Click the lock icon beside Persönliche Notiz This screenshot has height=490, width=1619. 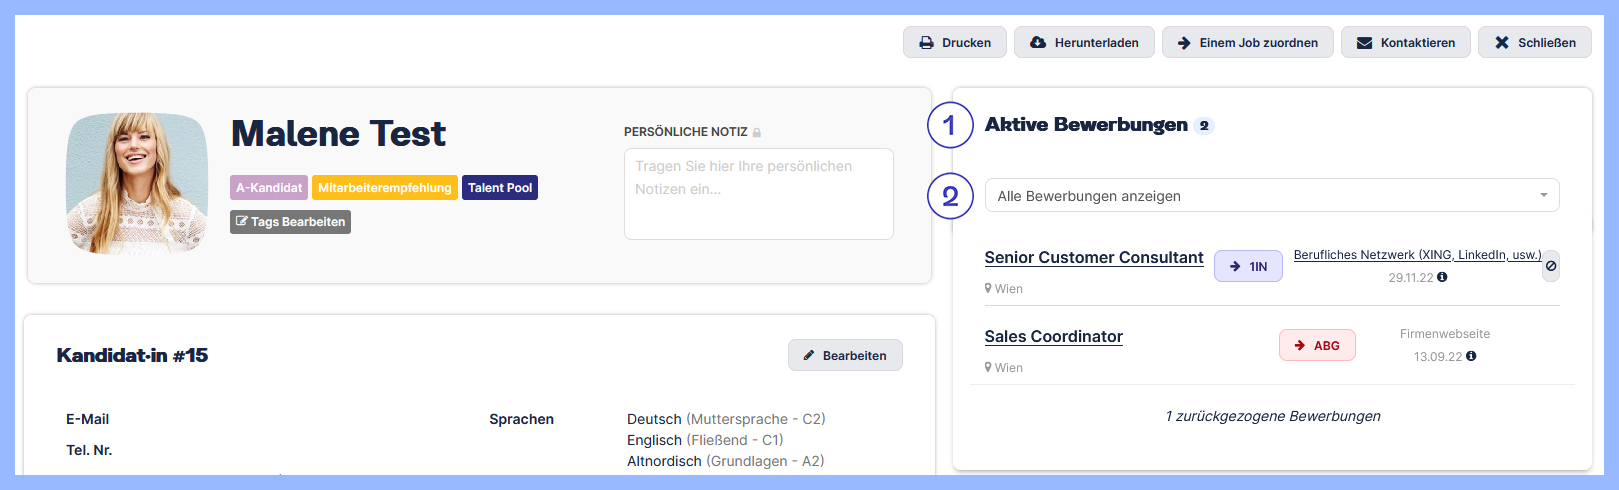click(x=757, y=133)
